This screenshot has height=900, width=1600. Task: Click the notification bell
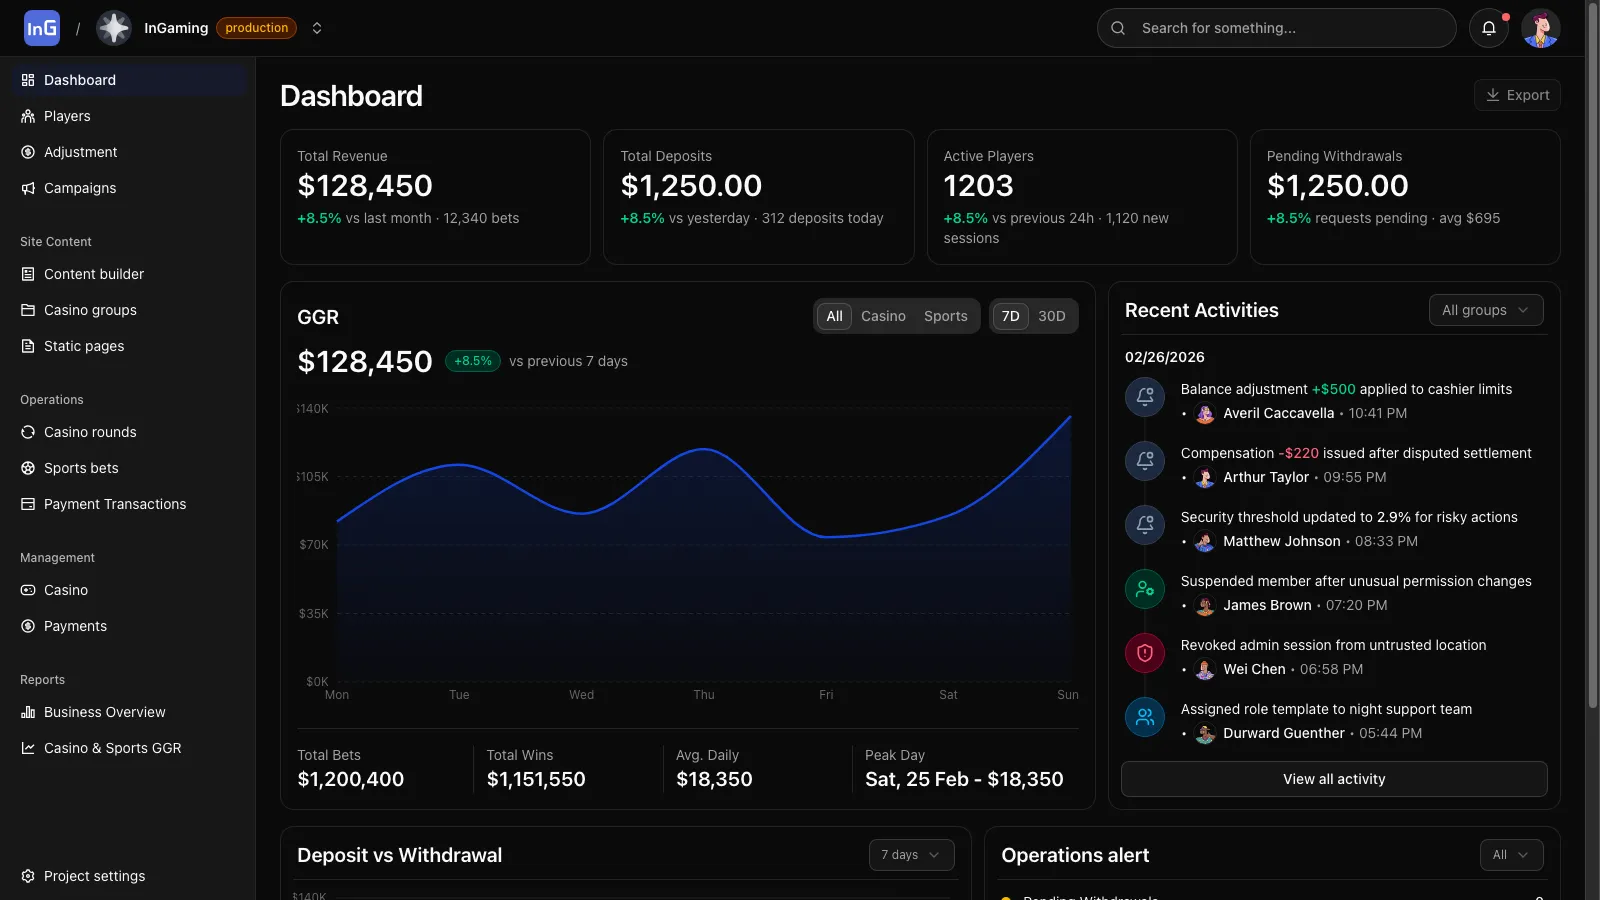pos(1489,28)
